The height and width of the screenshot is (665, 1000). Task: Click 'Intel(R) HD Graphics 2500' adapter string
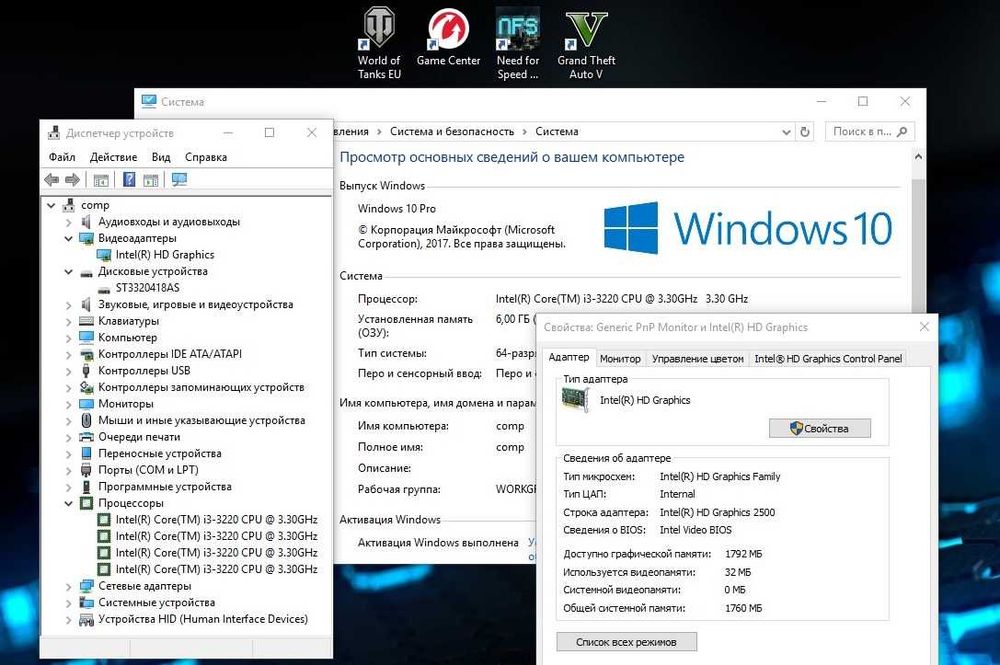(x=717, y=512)
